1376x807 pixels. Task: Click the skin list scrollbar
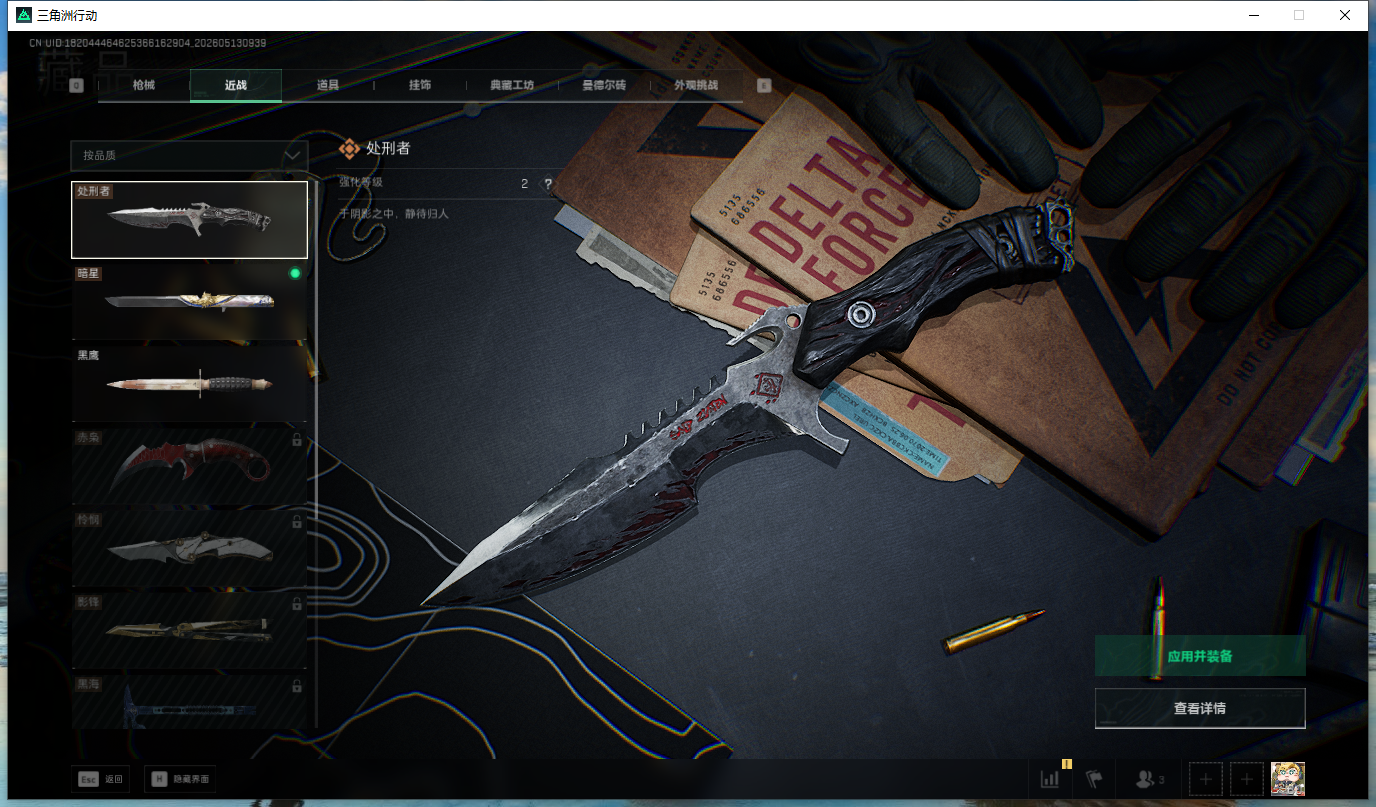(x=317, y=454)
